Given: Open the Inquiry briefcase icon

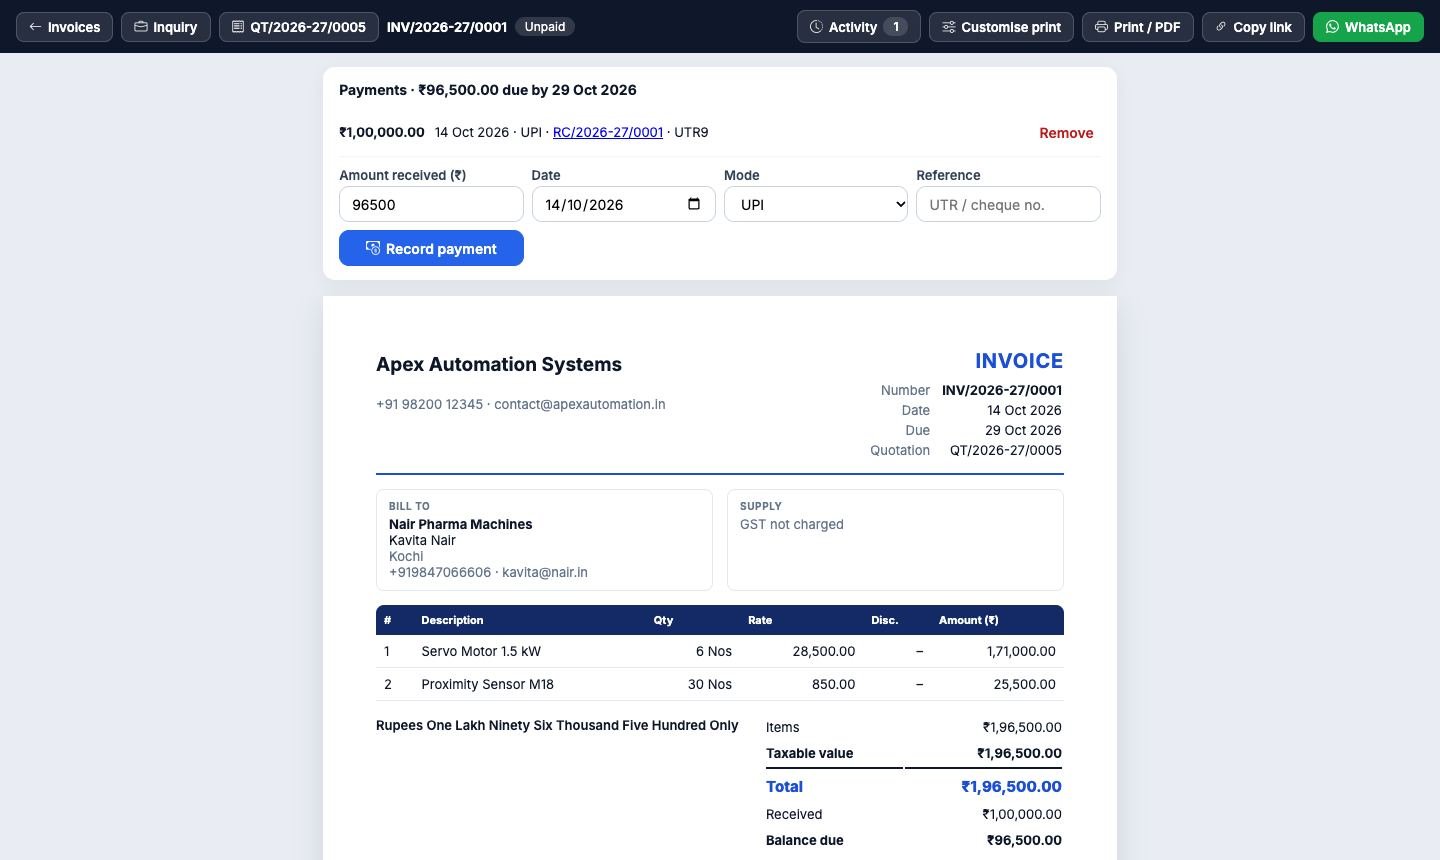Looking at the screenshot, I should point(141,27).
